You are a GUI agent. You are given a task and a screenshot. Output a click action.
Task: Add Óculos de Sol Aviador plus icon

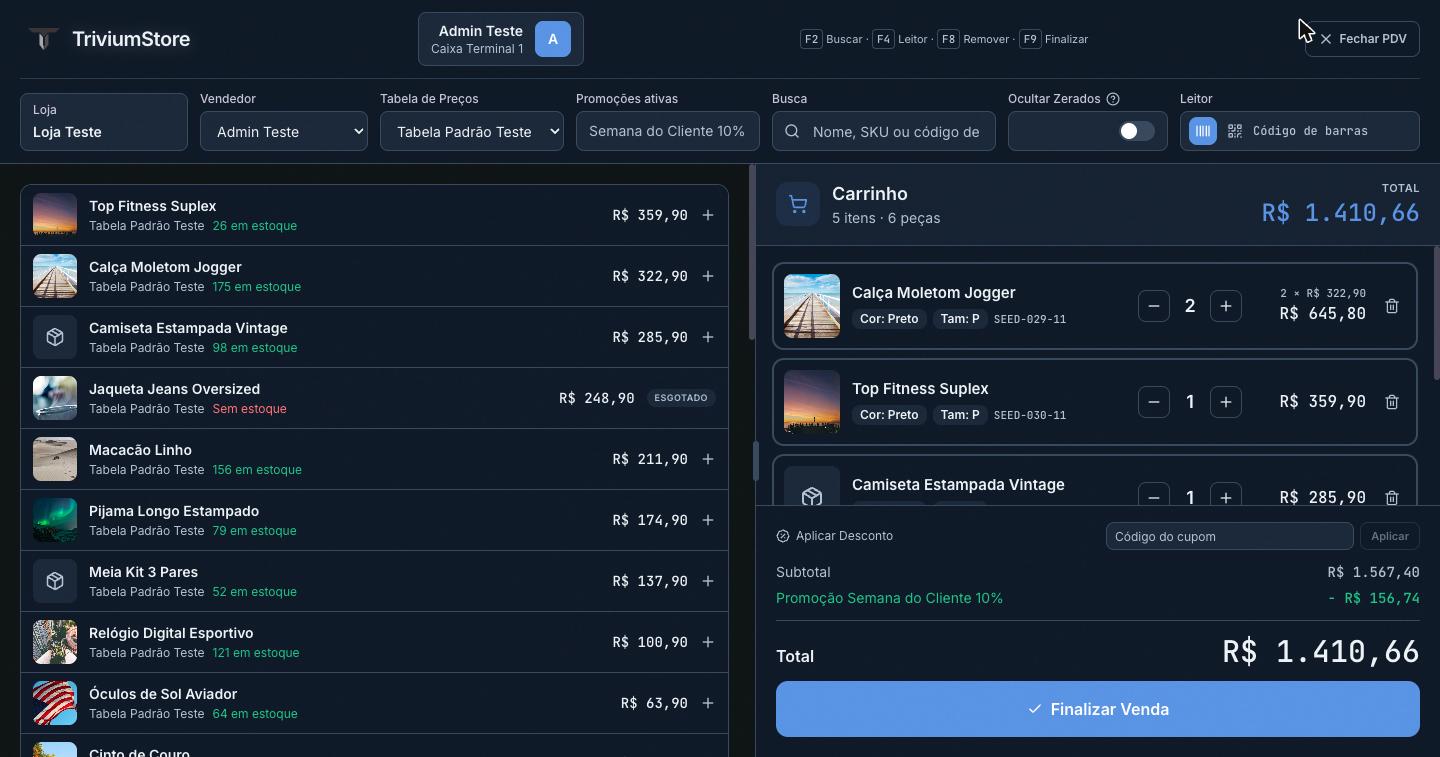pyautogui.click(x=708, y=703)
